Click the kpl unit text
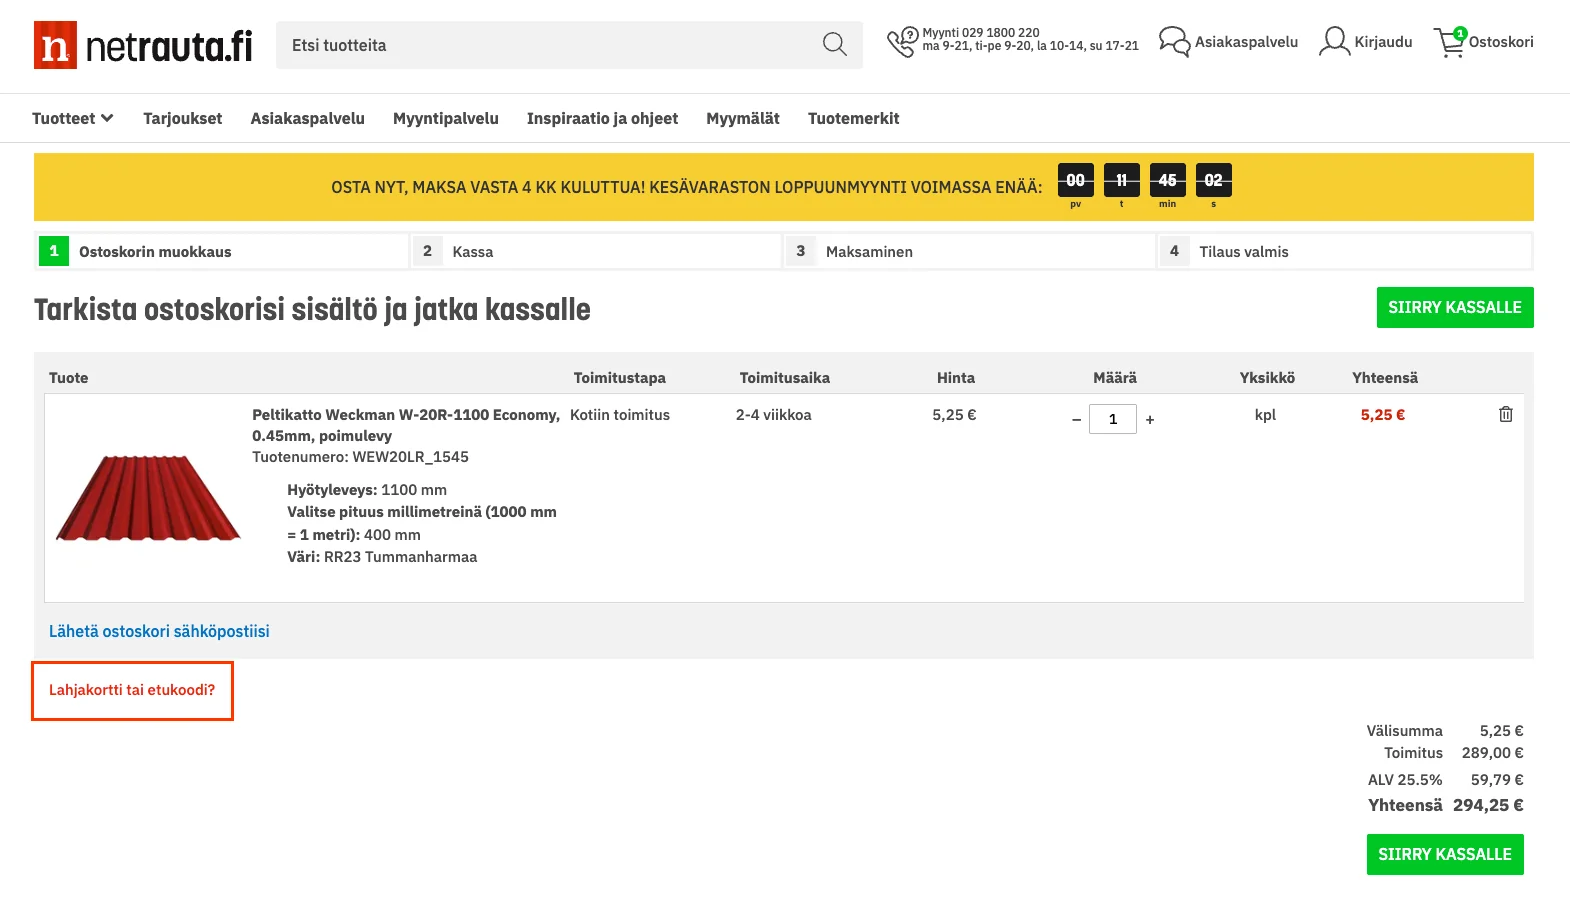 coord(1265,415)
